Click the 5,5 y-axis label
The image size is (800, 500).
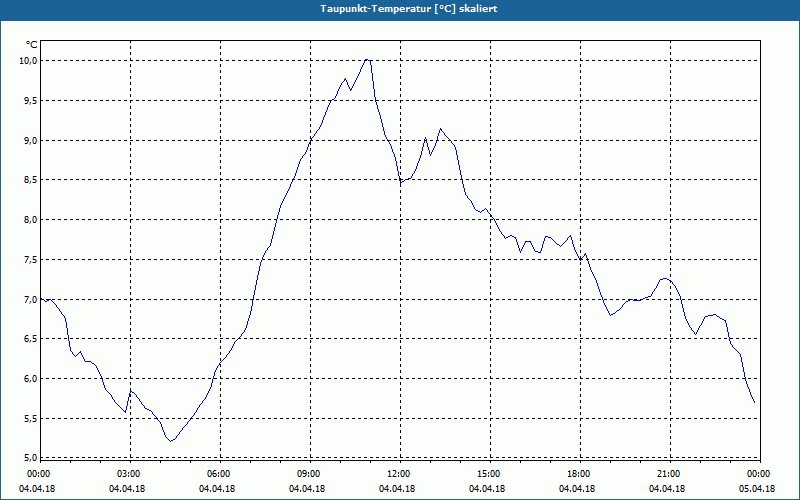click(30, 419)
